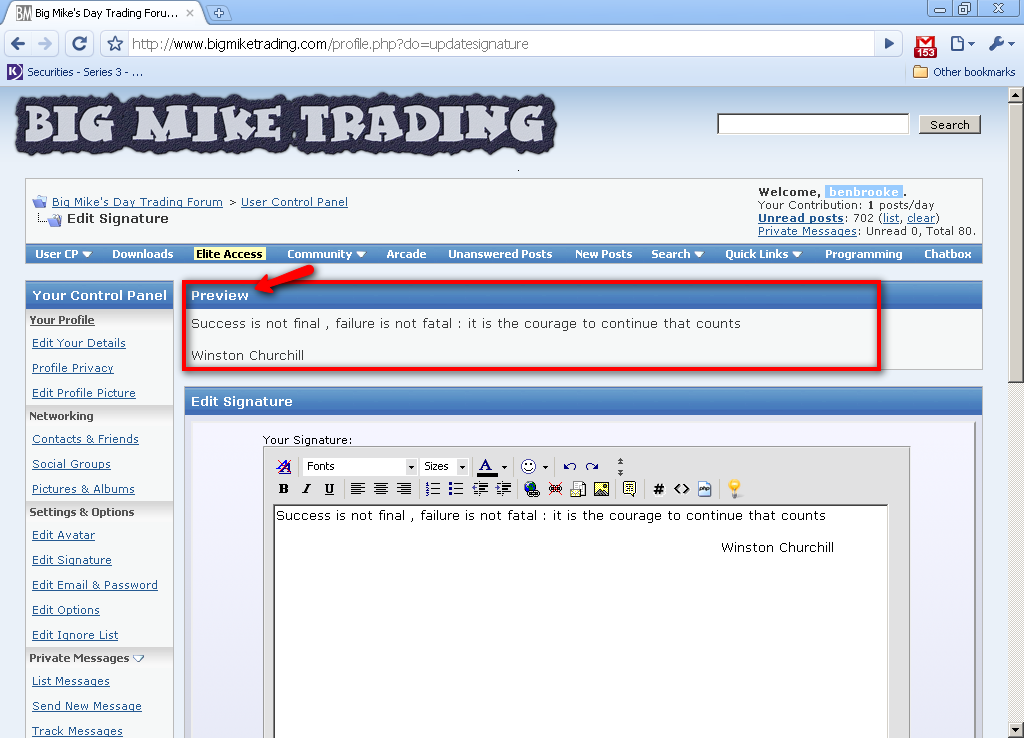Wrap selection in QUOTE tags
This screenshot has height=738, width=1024.
click(630, 489)
